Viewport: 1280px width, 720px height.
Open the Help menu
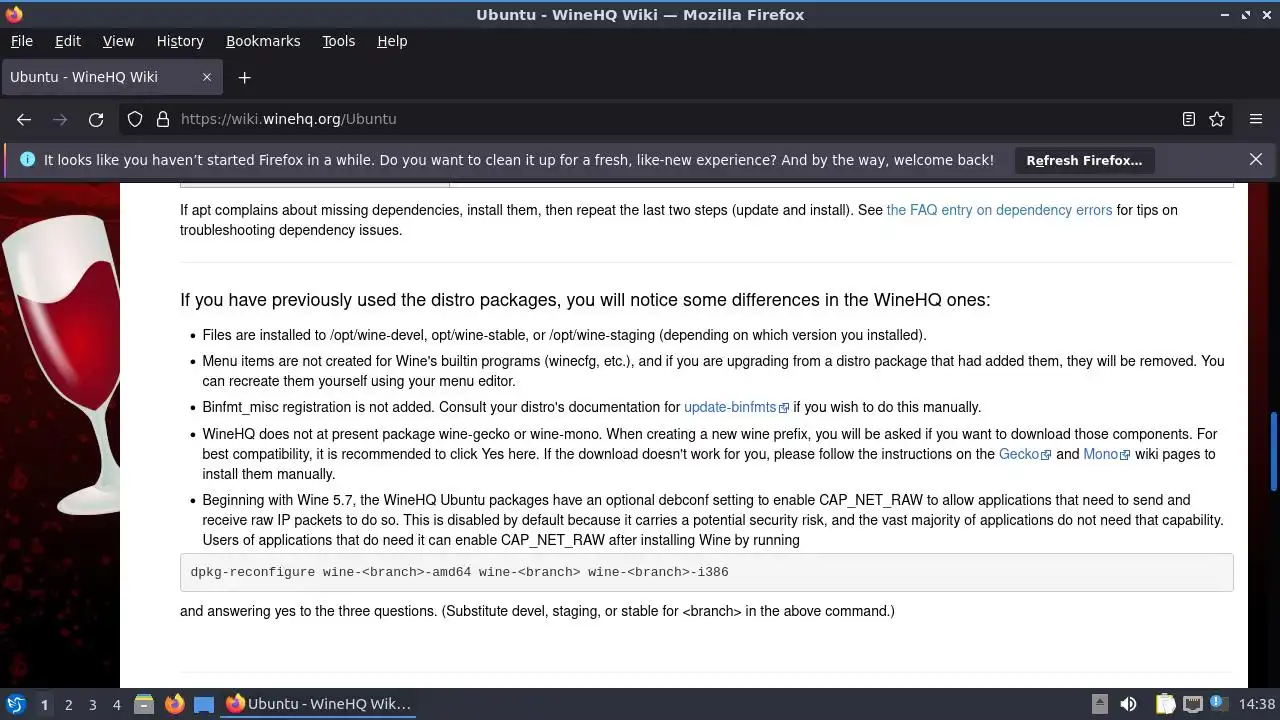(392, 41)
